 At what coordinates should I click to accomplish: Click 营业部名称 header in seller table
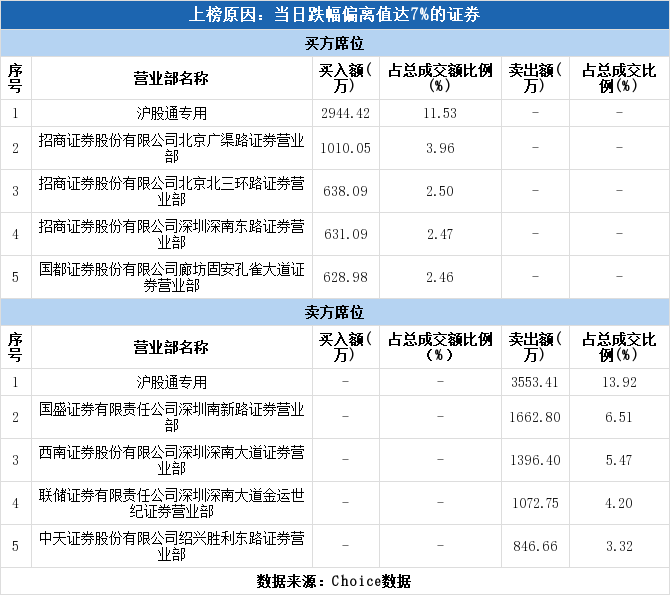coord(171,347)
